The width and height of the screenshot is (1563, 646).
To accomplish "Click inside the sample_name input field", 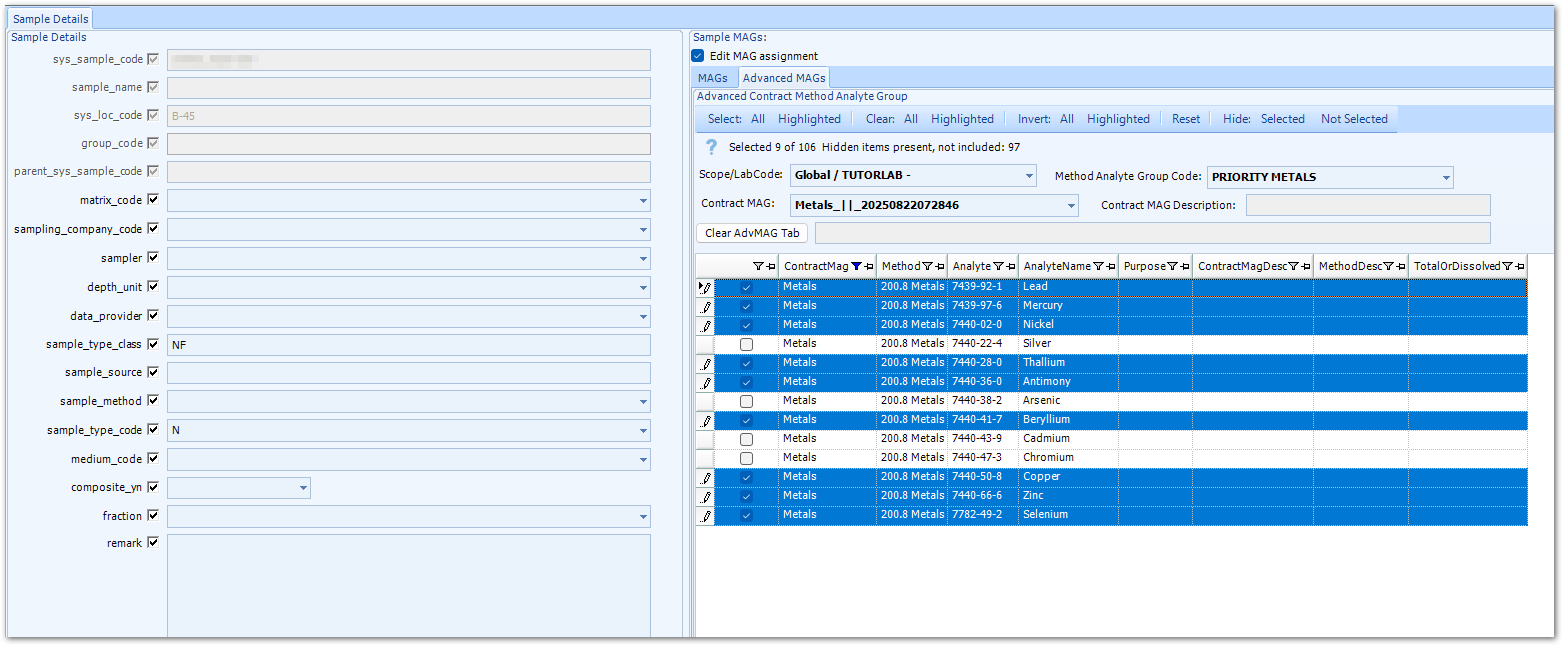I will click(410, 87).
